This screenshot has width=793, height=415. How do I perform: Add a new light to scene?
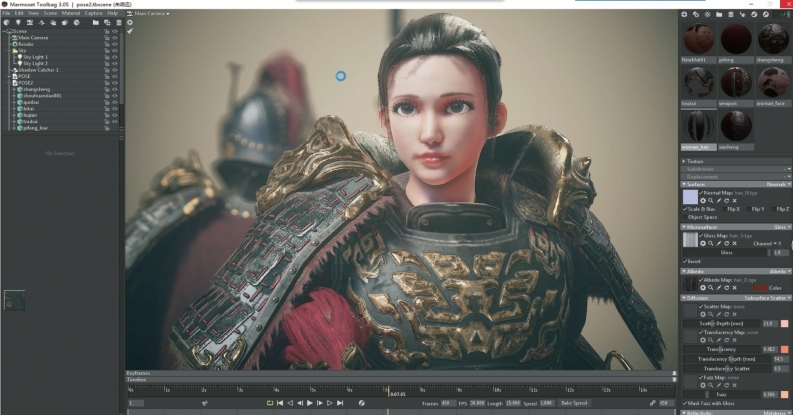(x=18, y=22)
